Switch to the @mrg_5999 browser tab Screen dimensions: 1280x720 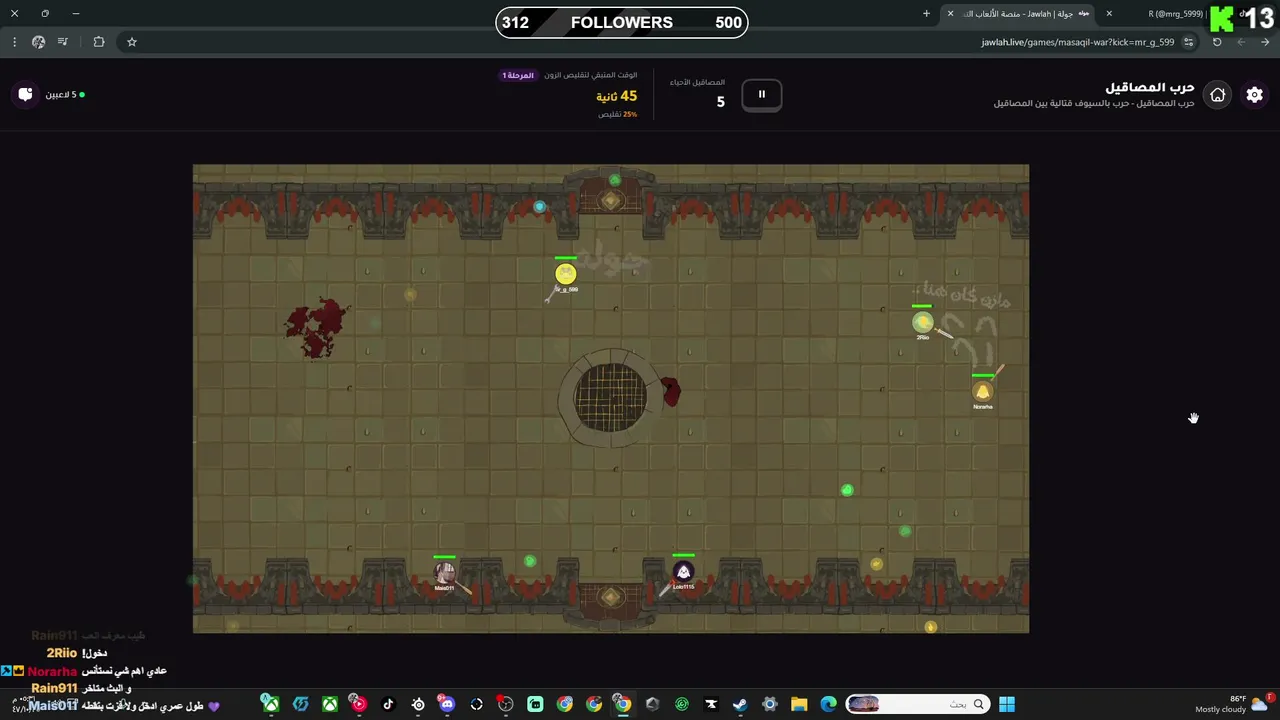[x=1180, y=14]
